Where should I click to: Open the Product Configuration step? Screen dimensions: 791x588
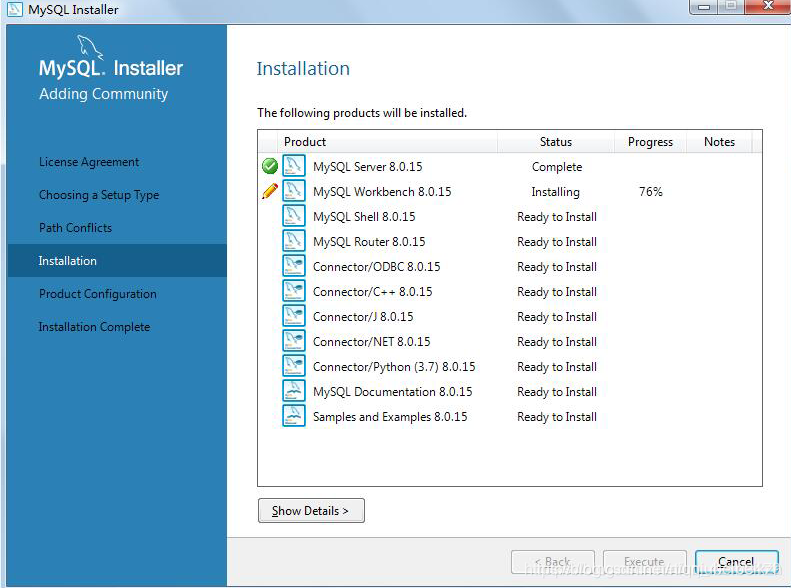[x=98, y=294]
